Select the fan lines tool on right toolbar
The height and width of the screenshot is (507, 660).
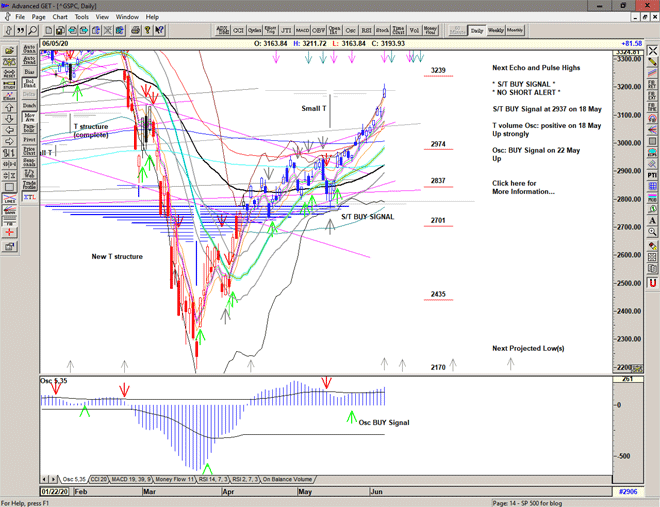pos(652,130)
